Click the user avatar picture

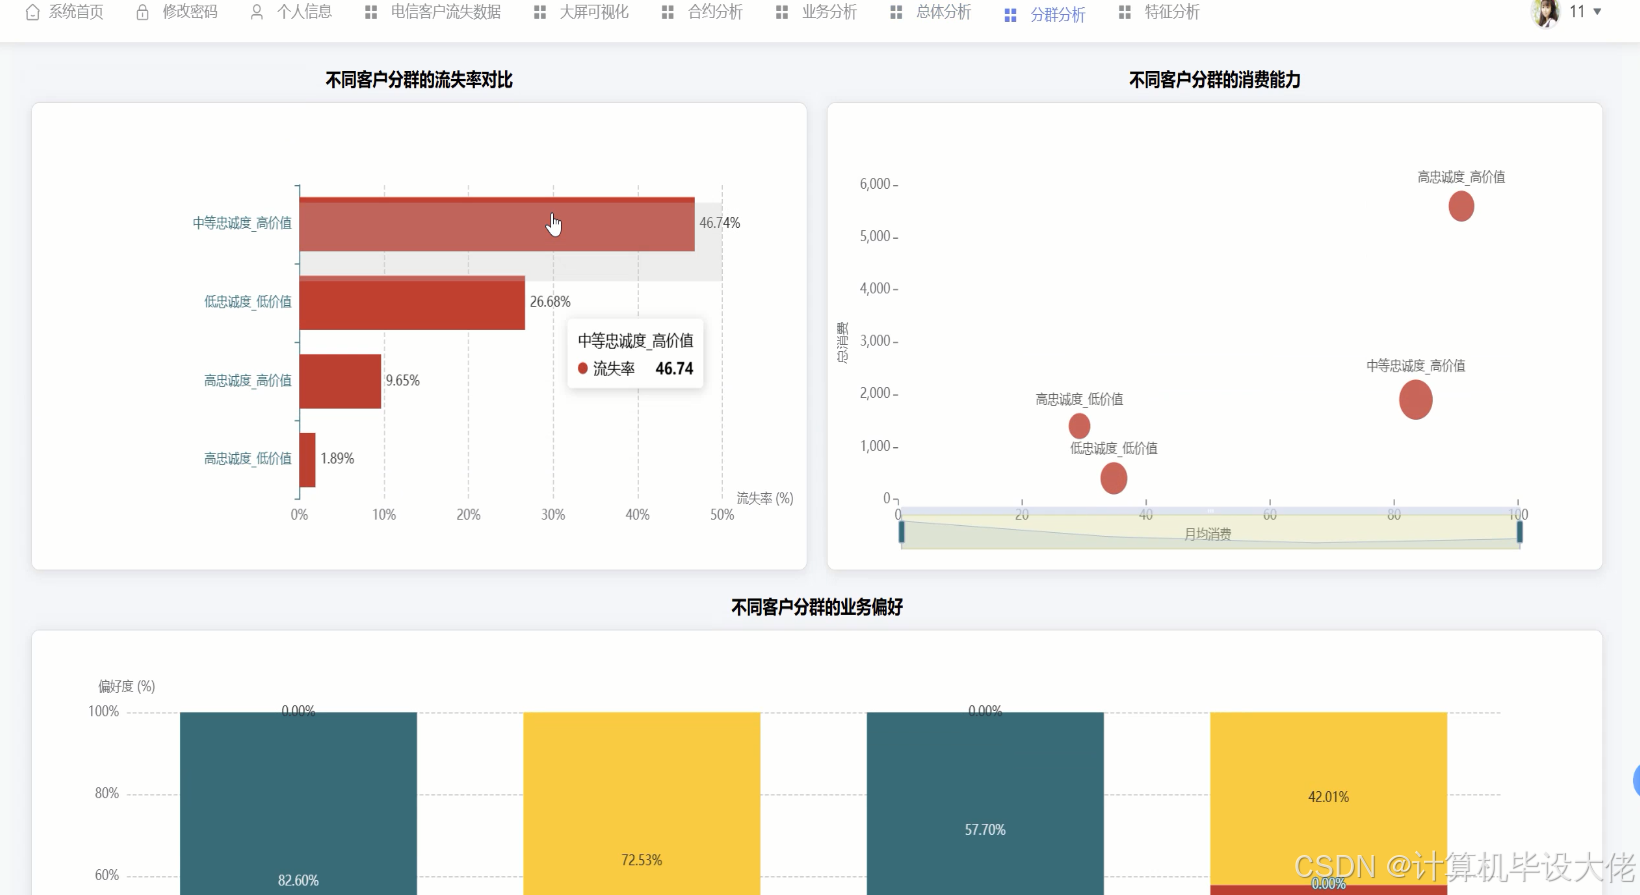1546,12
